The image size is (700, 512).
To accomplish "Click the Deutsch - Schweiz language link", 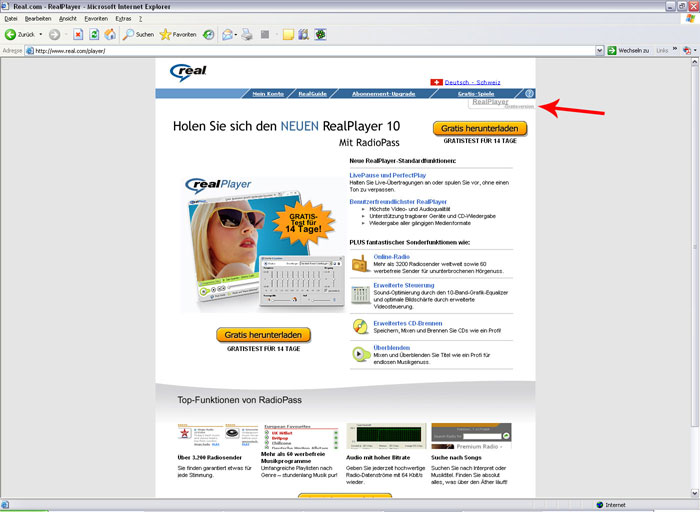I will click(x=472, y=82).
